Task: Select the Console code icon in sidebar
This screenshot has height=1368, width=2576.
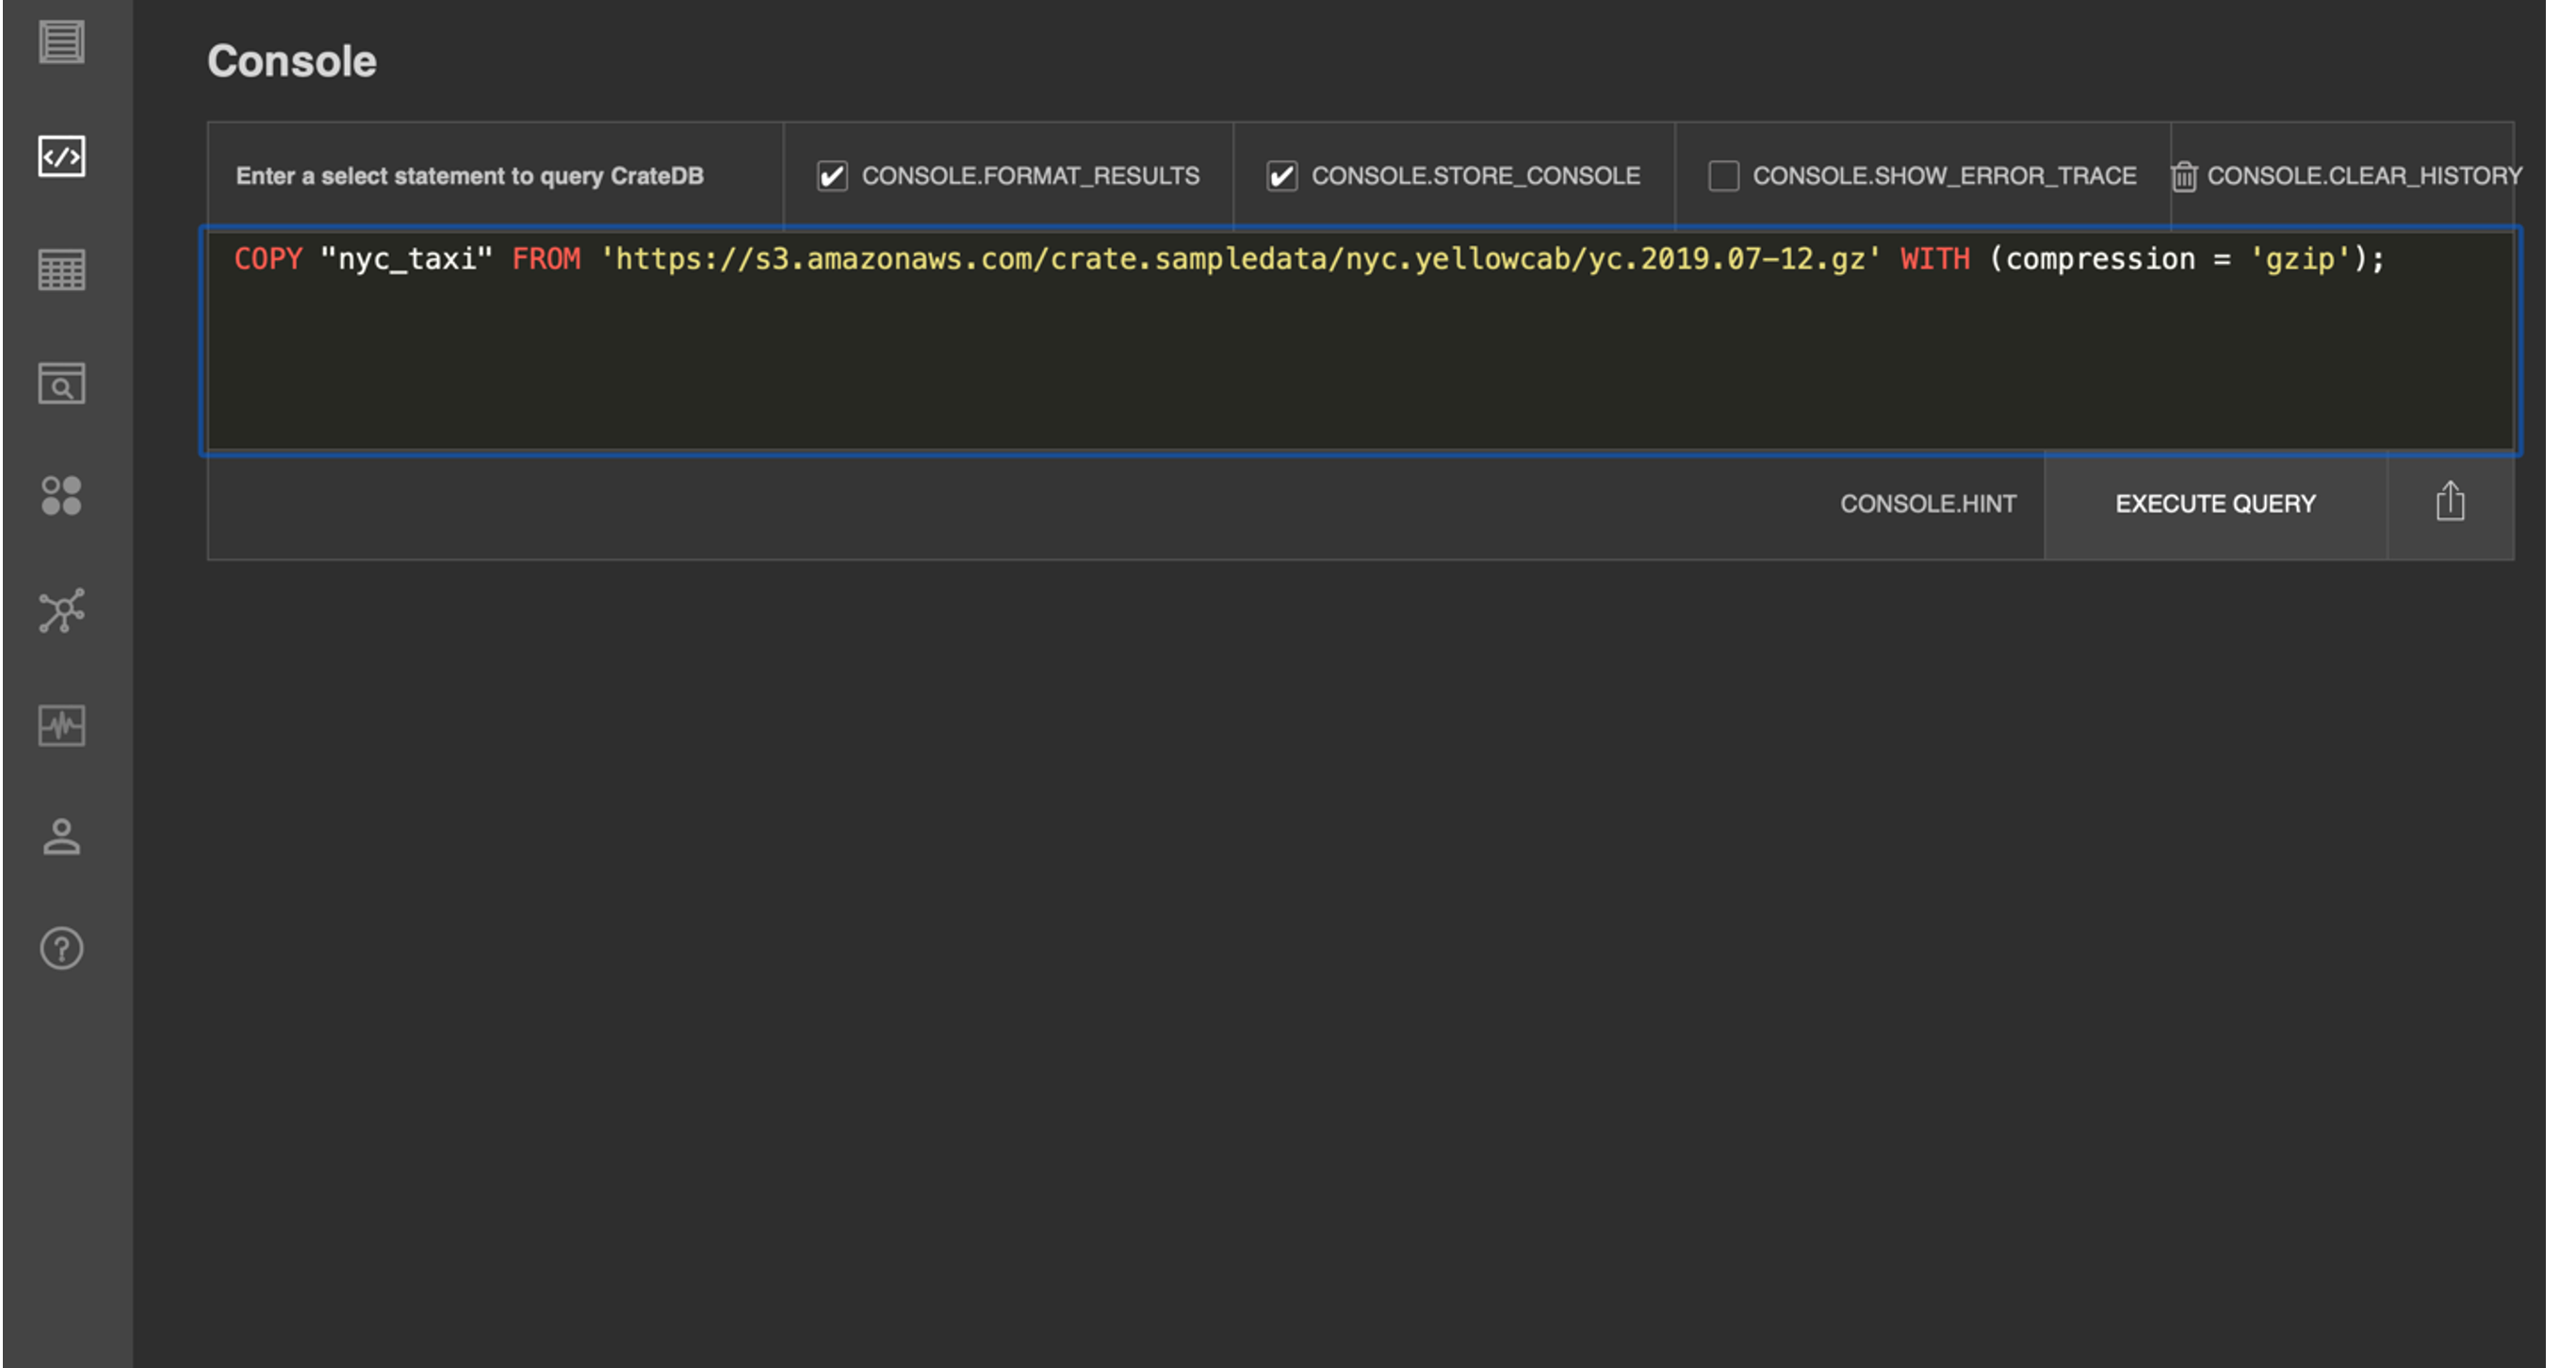Action: click(x=62, y=156)
